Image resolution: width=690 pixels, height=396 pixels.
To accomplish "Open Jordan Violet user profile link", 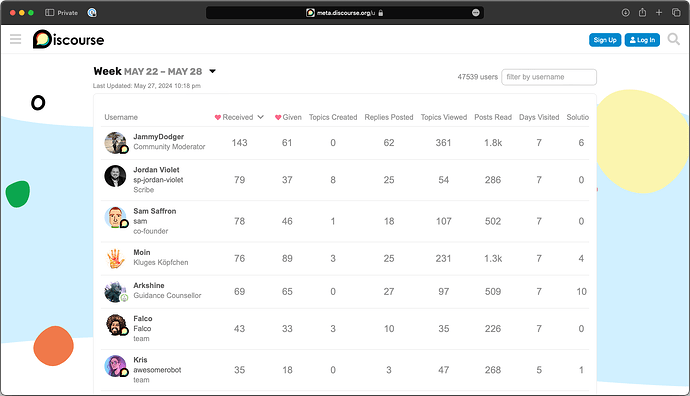I will click(156, 169).
